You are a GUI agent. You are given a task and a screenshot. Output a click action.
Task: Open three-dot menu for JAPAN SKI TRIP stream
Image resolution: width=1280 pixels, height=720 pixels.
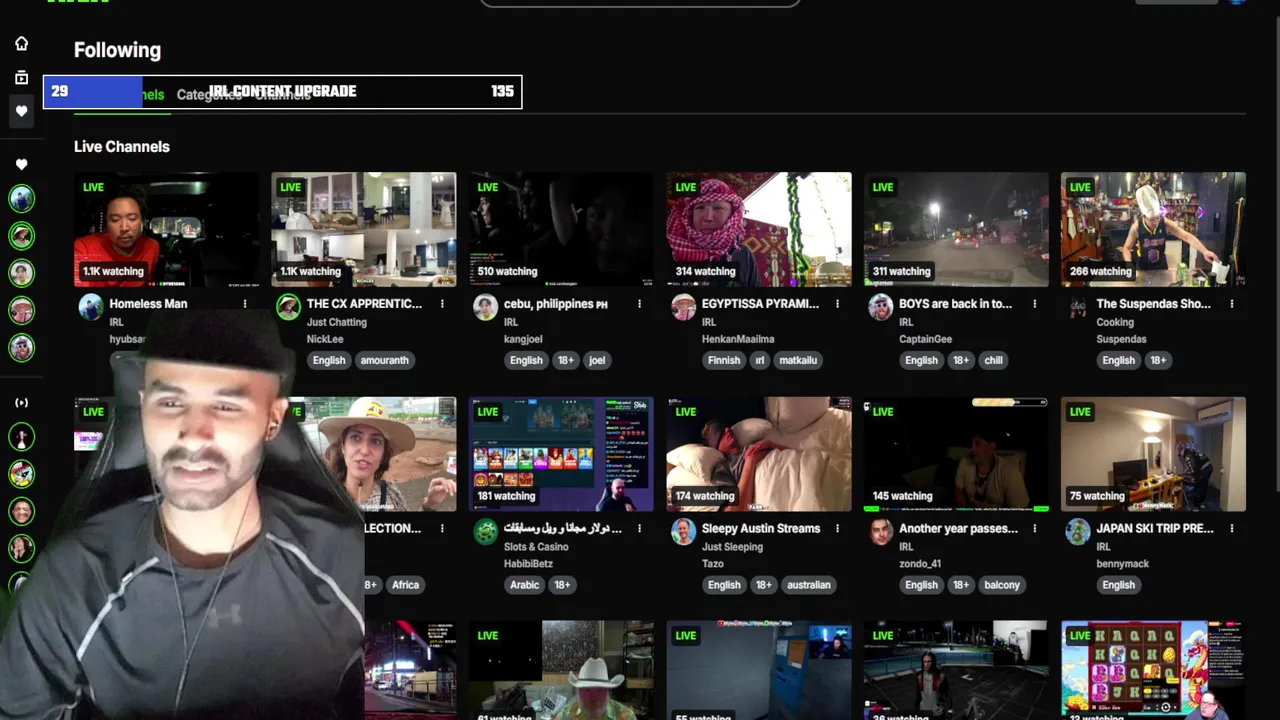(x=1232, y=529)
